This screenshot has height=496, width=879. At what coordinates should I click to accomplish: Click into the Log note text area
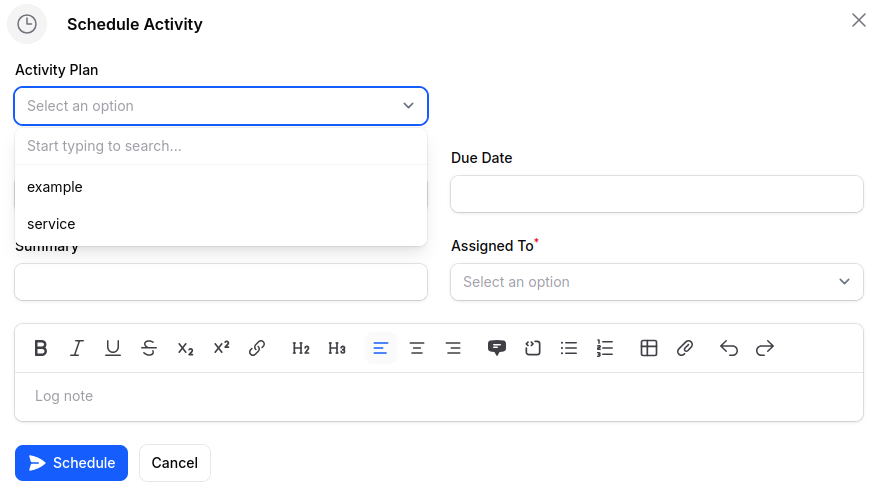coord(439,396)
